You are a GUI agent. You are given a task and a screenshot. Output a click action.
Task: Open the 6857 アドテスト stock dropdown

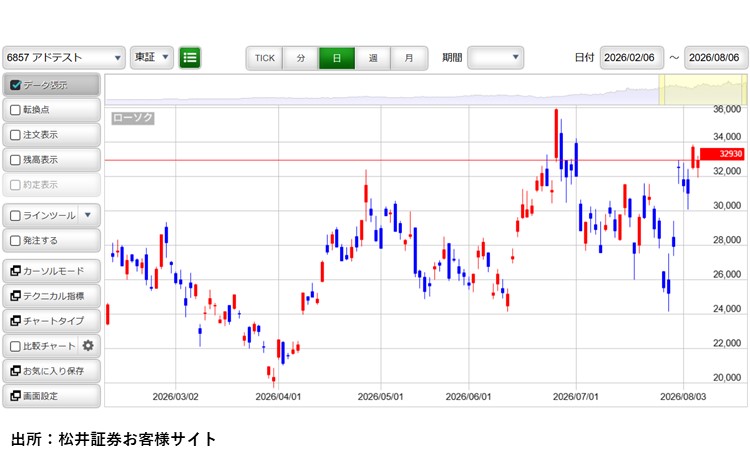coord(64,58)
